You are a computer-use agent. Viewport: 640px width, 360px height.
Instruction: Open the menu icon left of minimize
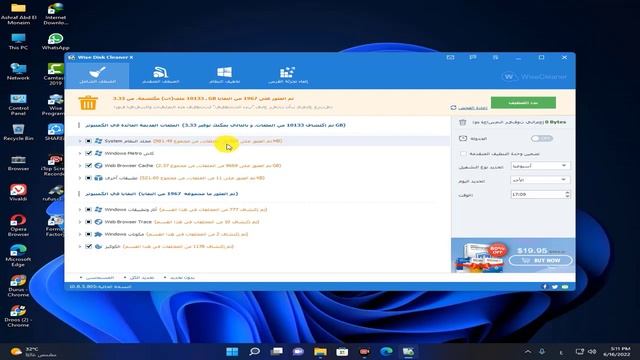pos(495,58)
